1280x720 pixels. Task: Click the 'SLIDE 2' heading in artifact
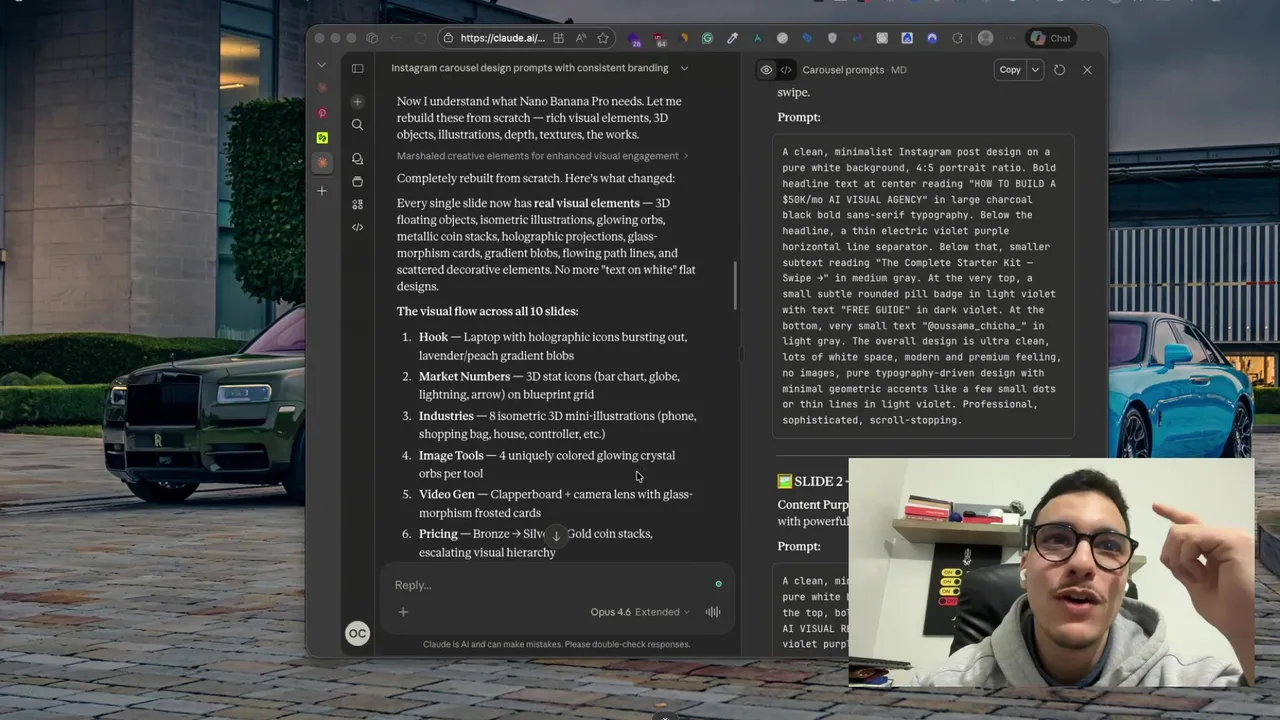coord(811,482)
